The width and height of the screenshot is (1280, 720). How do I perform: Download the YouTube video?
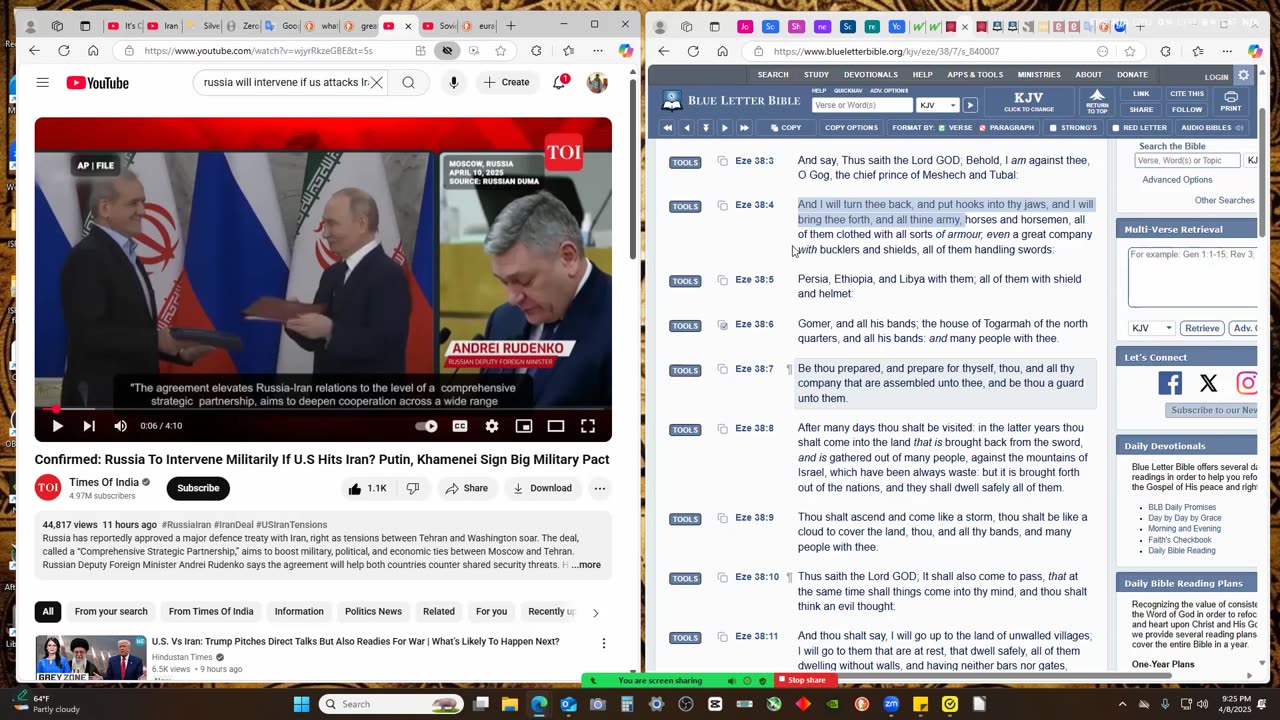pos(542,488)
